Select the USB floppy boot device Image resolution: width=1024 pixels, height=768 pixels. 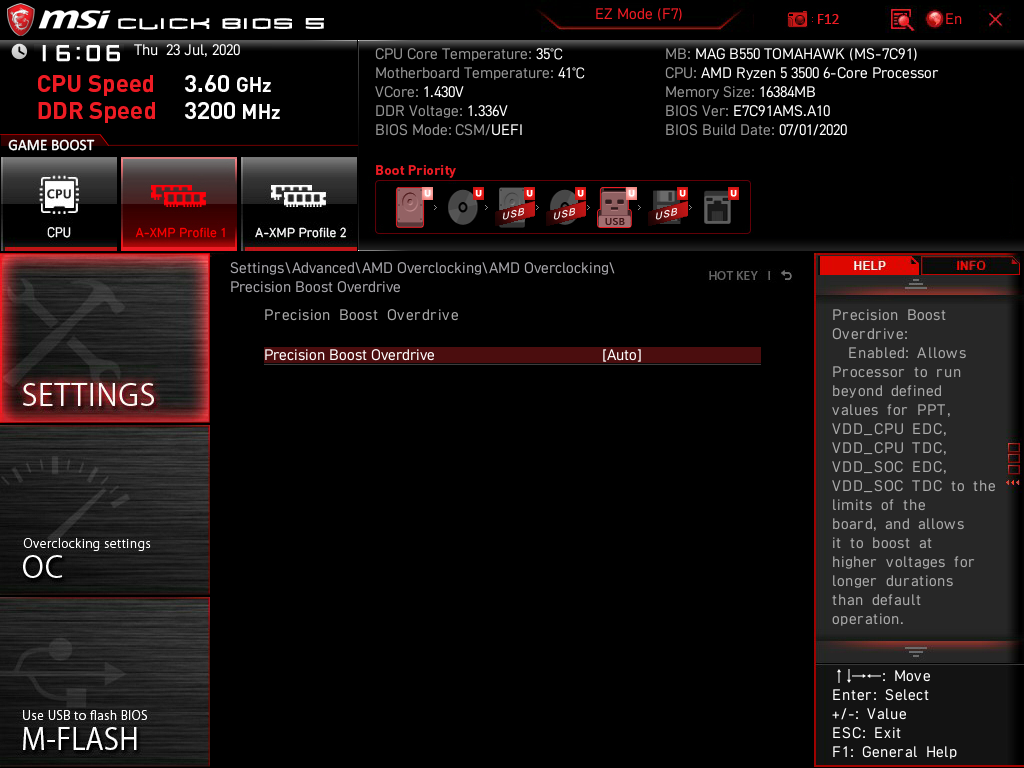667,207
